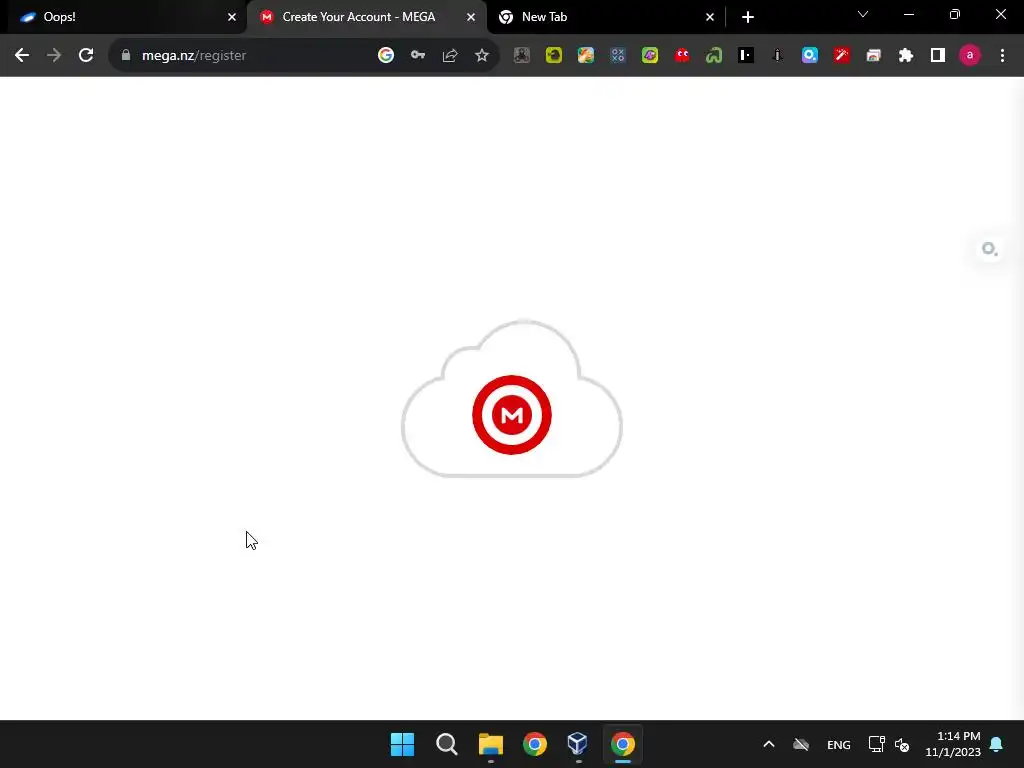Open the black-and-white bar extension icon

point(746,56)
